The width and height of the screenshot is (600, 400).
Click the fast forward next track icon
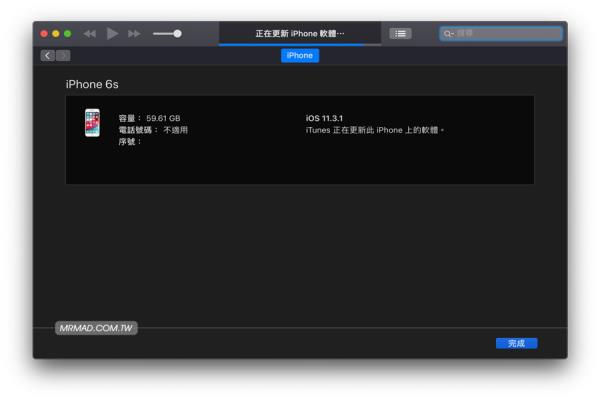tap(134, 34)
